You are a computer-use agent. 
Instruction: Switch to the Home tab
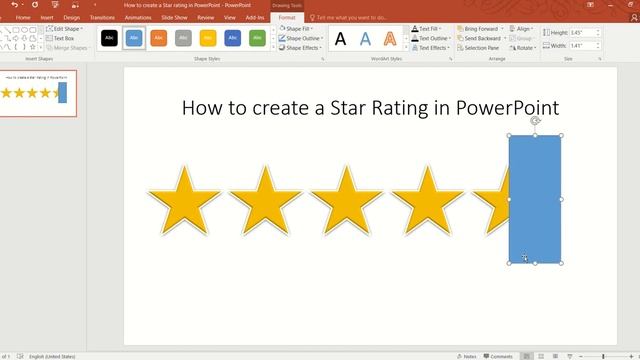coord(23,18)
